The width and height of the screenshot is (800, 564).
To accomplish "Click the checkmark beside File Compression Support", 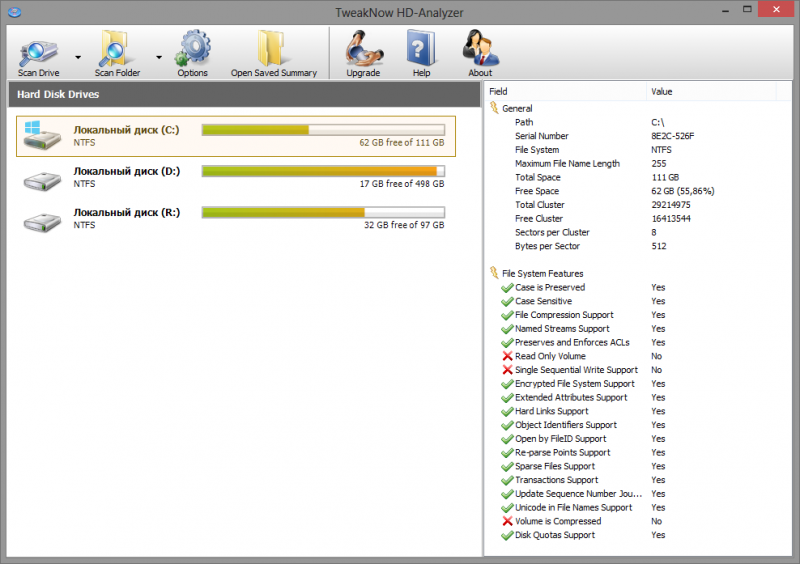I will point(507,315).
